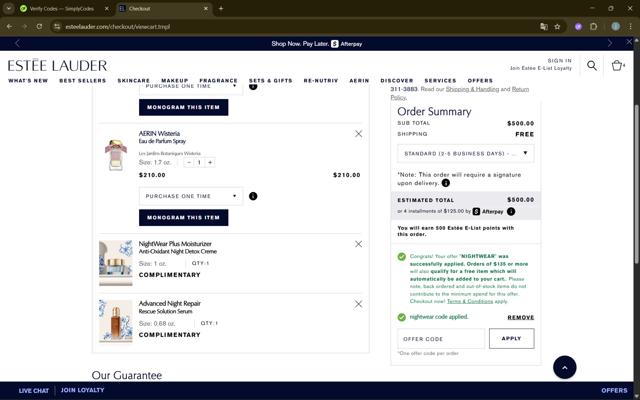Viewport: 640px width, 400px height.
Task: Click Monogram This Item for AERIN Wisteria
Action: 184,218
